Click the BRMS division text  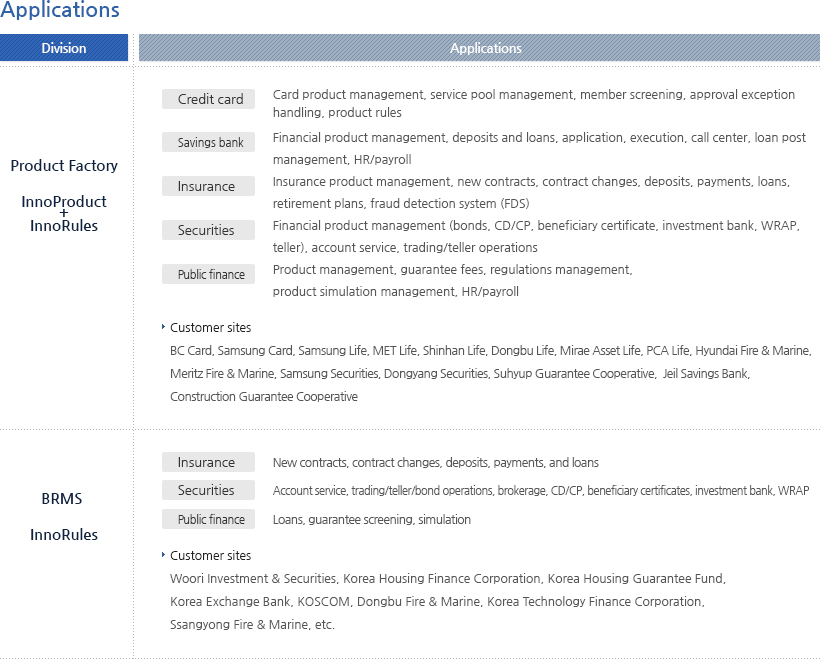pos(62,498)
